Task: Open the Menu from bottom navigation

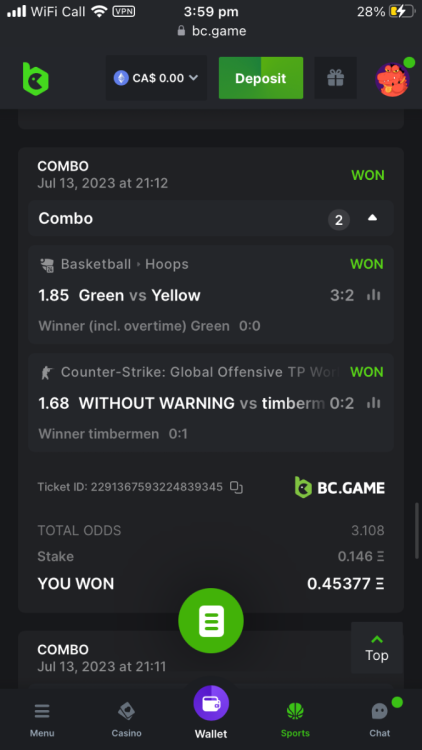Action: tap(42, 719)
